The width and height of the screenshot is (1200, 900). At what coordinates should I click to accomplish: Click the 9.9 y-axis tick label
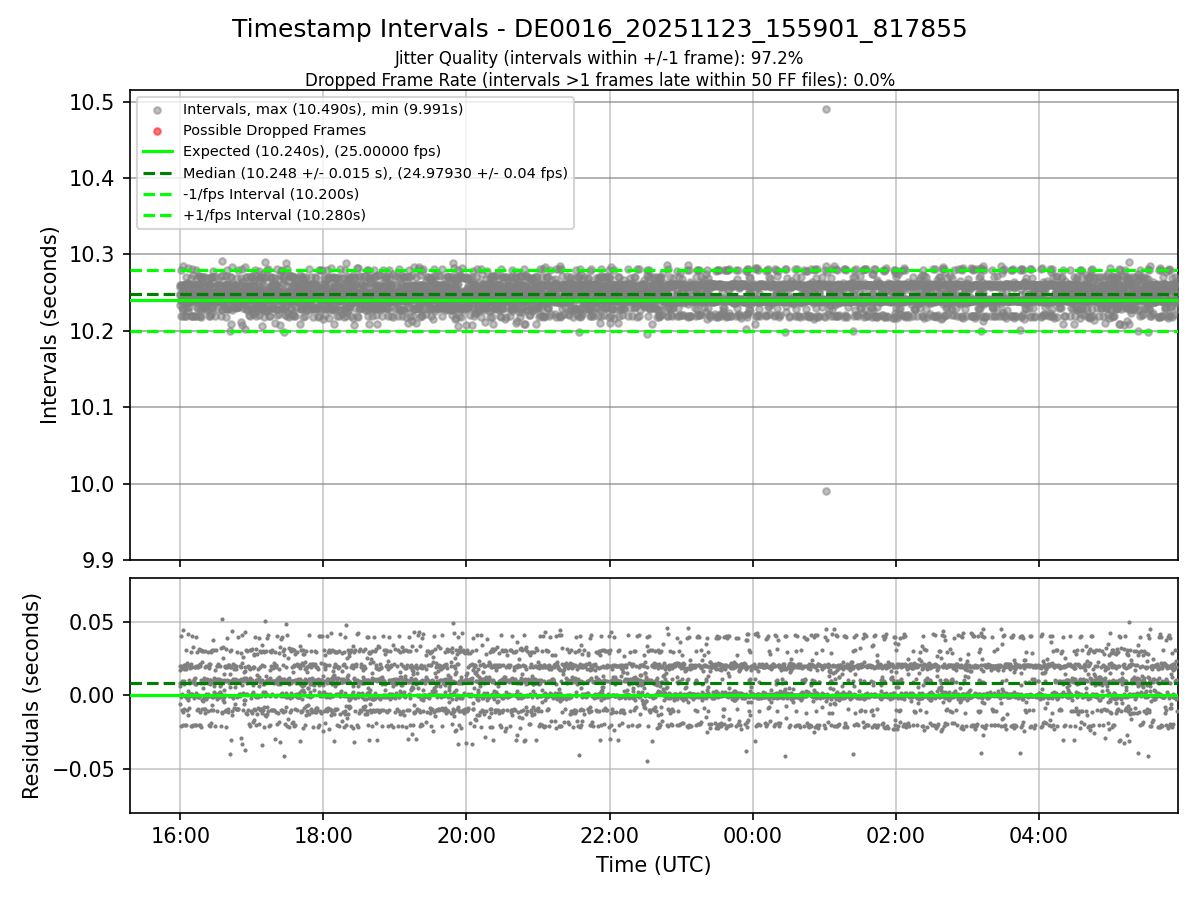(x=98, y=560)
